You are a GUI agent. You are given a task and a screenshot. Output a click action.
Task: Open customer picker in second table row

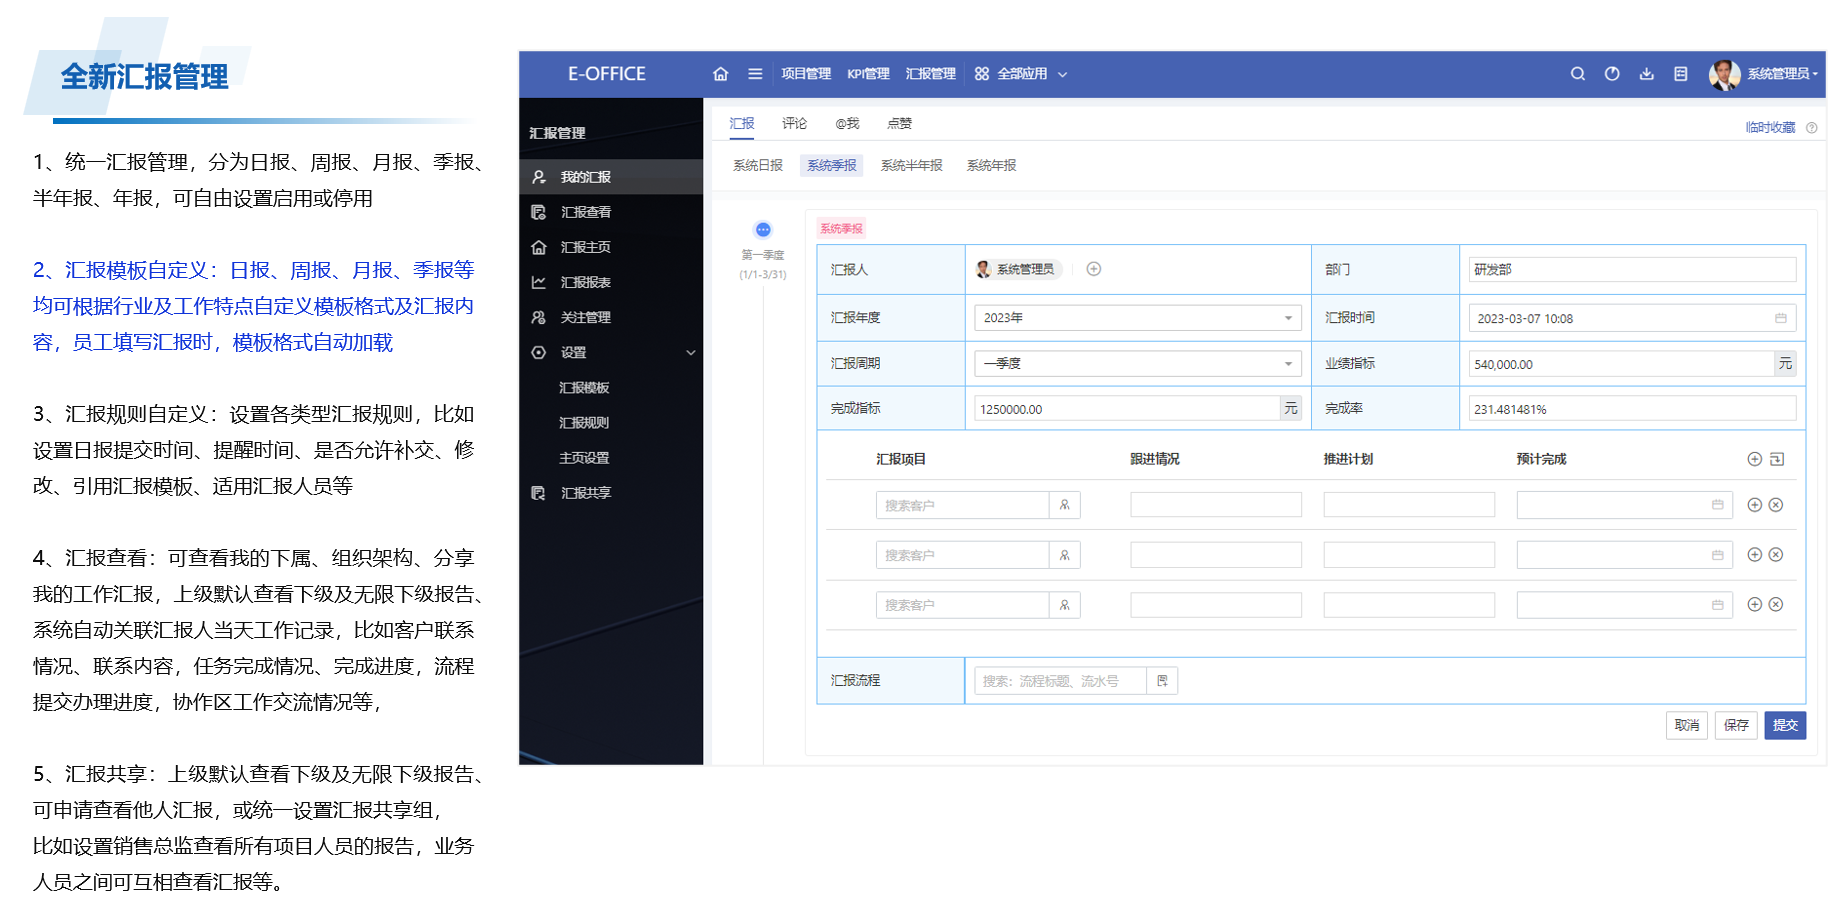1065,555
